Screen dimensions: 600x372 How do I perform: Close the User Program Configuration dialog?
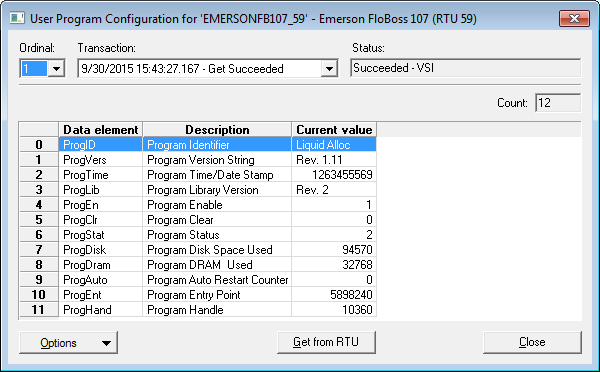pyautogui.click(x=574, y=18)
